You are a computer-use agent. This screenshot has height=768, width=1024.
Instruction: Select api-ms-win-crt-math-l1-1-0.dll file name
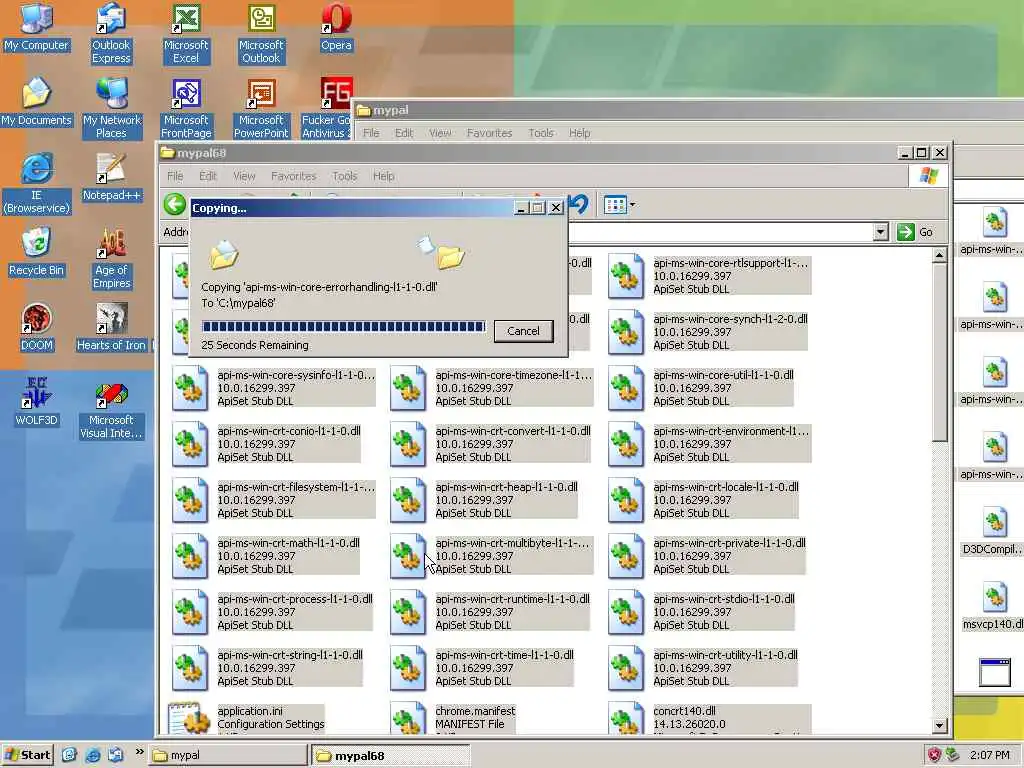(288, 543)
